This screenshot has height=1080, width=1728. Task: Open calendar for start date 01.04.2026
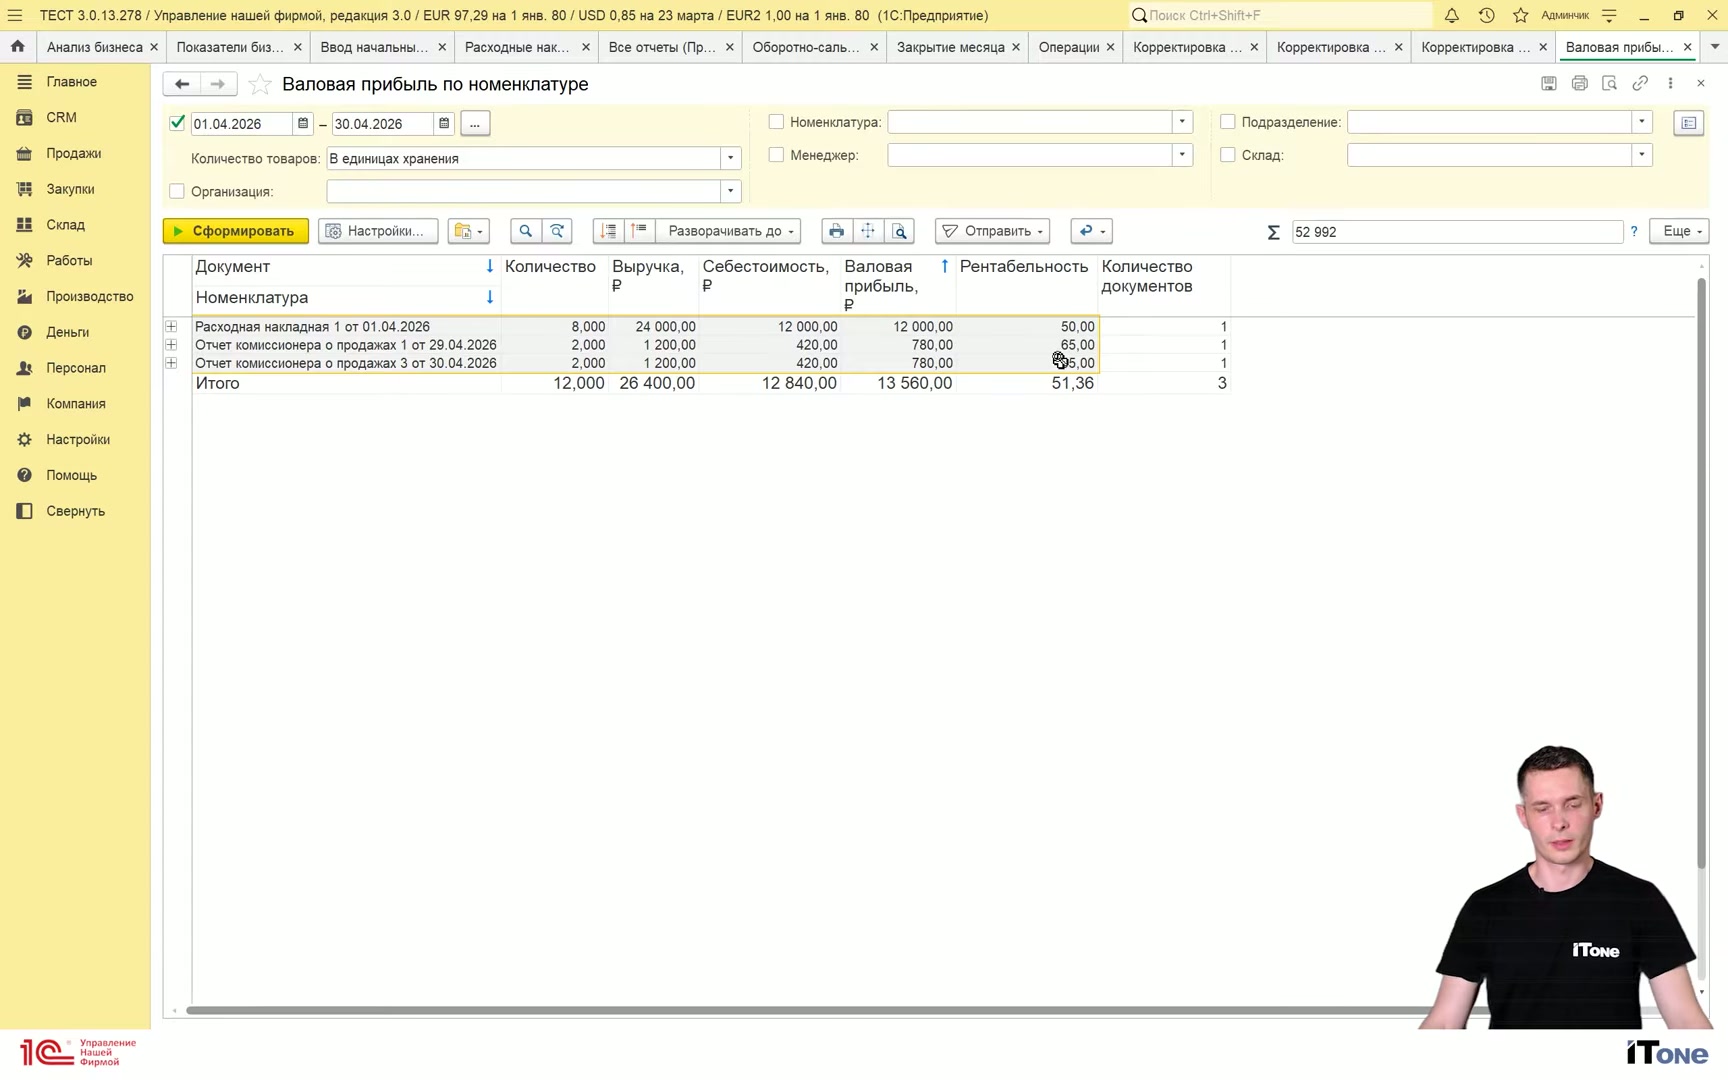[303, 123]
